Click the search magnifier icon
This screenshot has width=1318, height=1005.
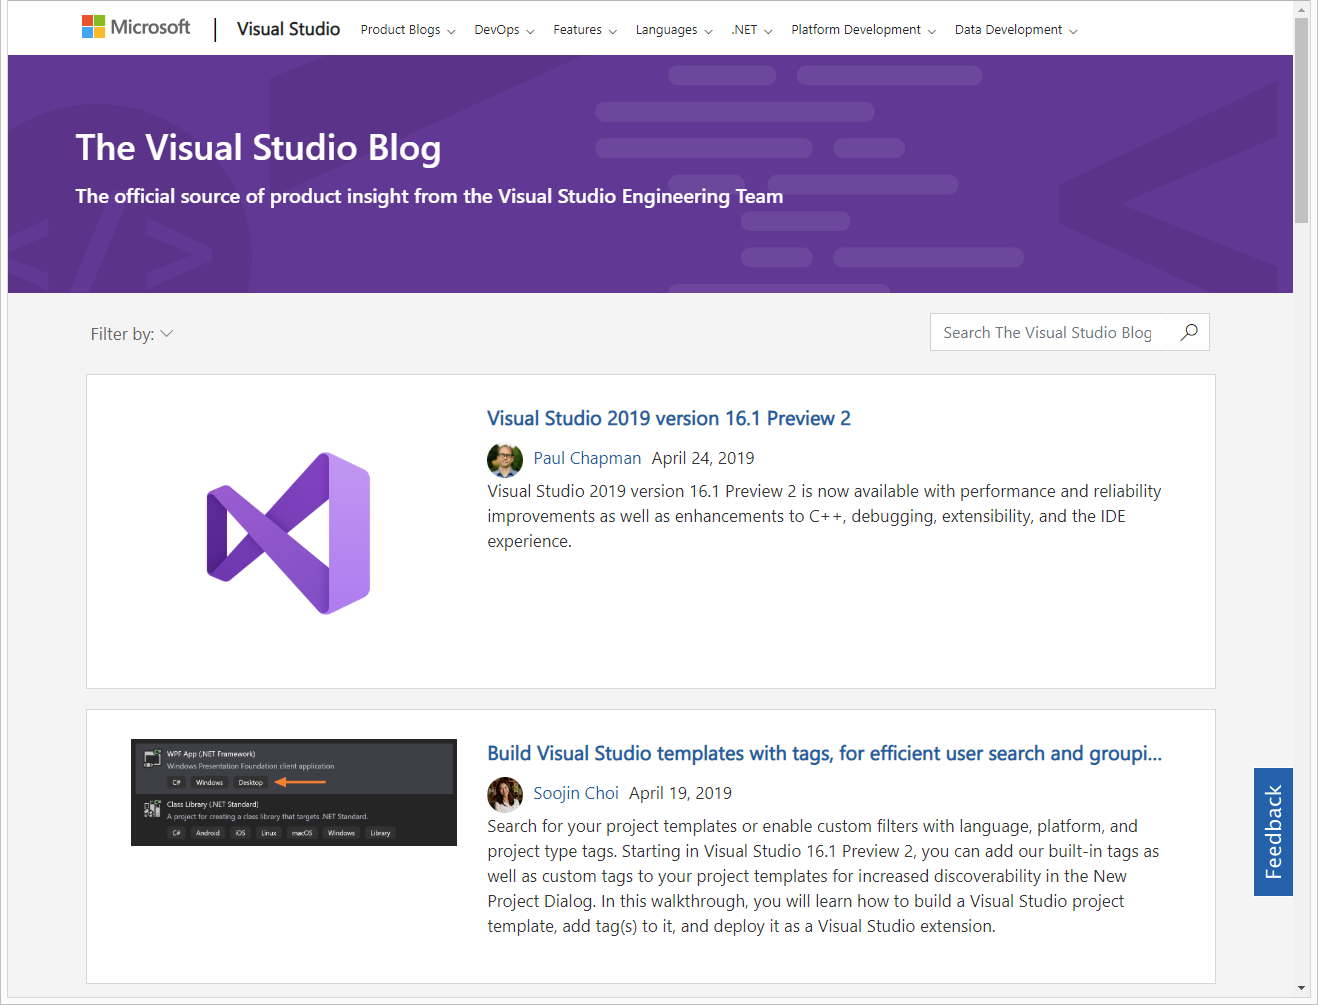(x=1188, y=332)
